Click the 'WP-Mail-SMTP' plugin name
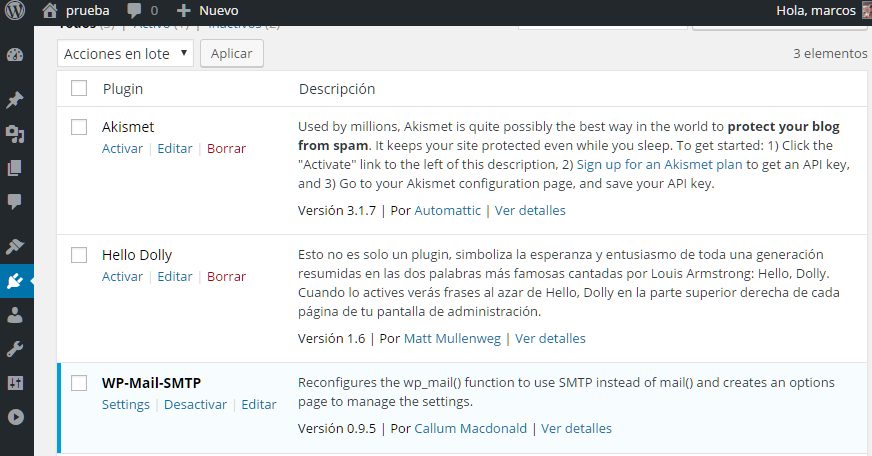Image resolution: width=872 pixels, height=456 pixels. [151, 383]
